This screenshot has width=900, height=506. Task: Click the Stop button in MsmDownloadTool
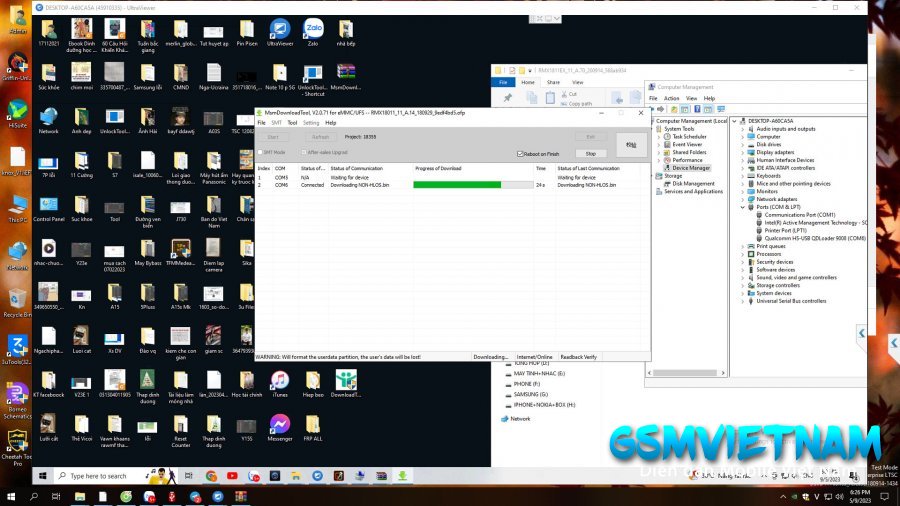591,154
